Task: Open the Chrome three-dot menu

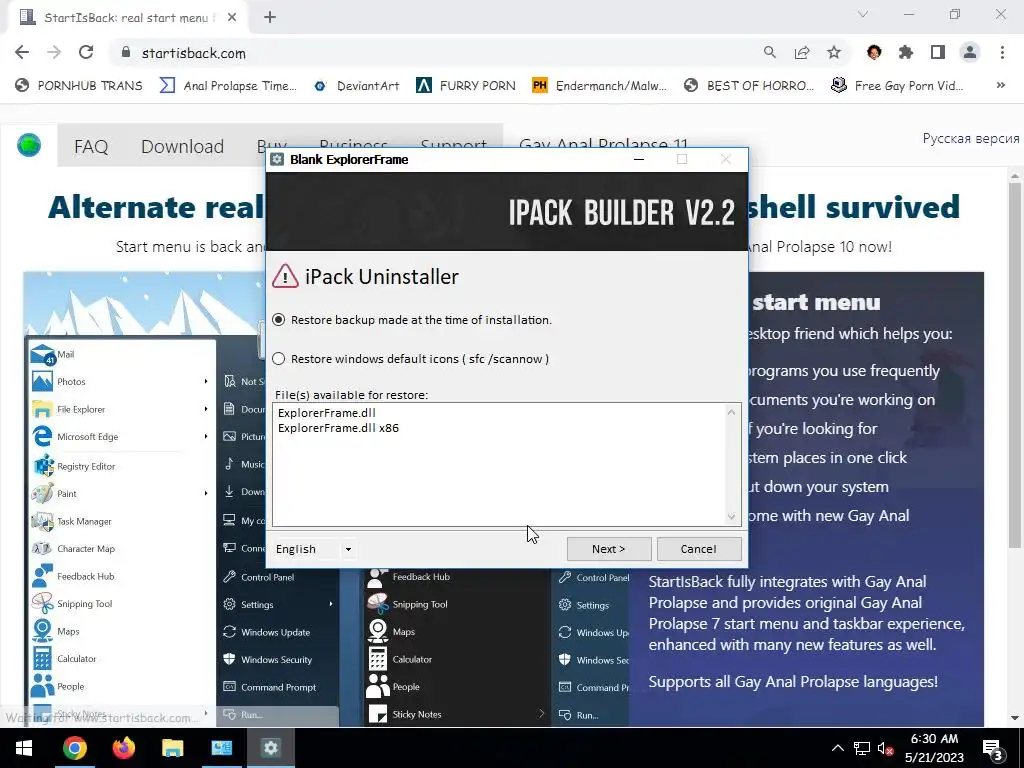Action: (x=1002, y=53)
